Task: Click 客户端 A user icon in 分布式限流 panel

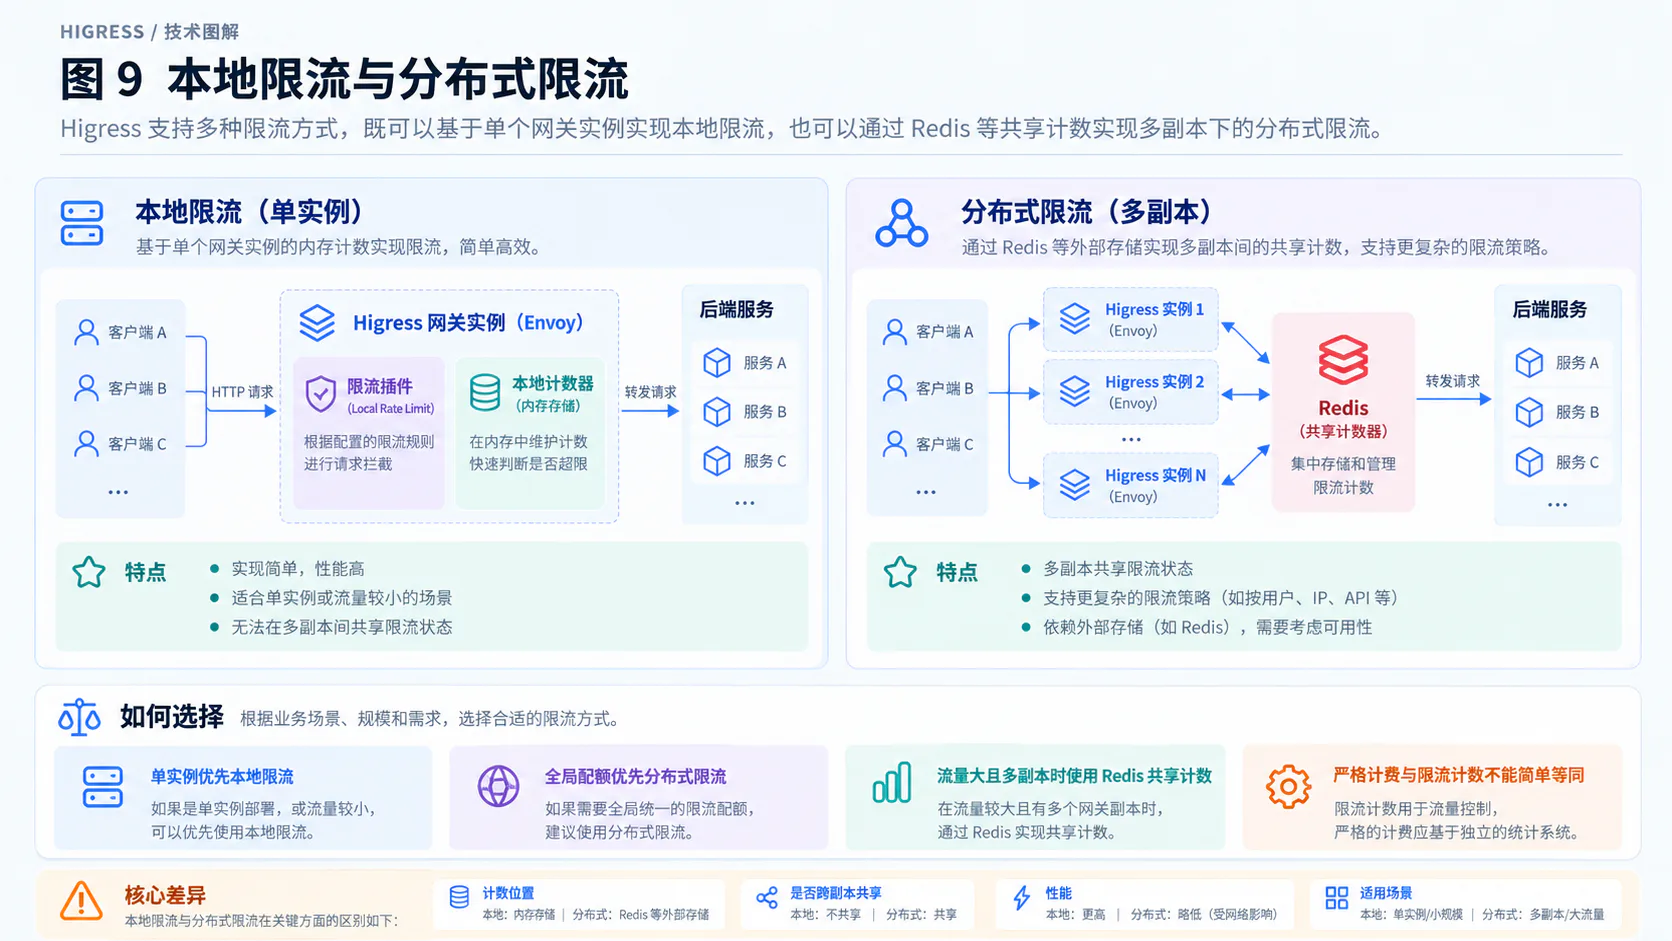Action: pos(894,332)
